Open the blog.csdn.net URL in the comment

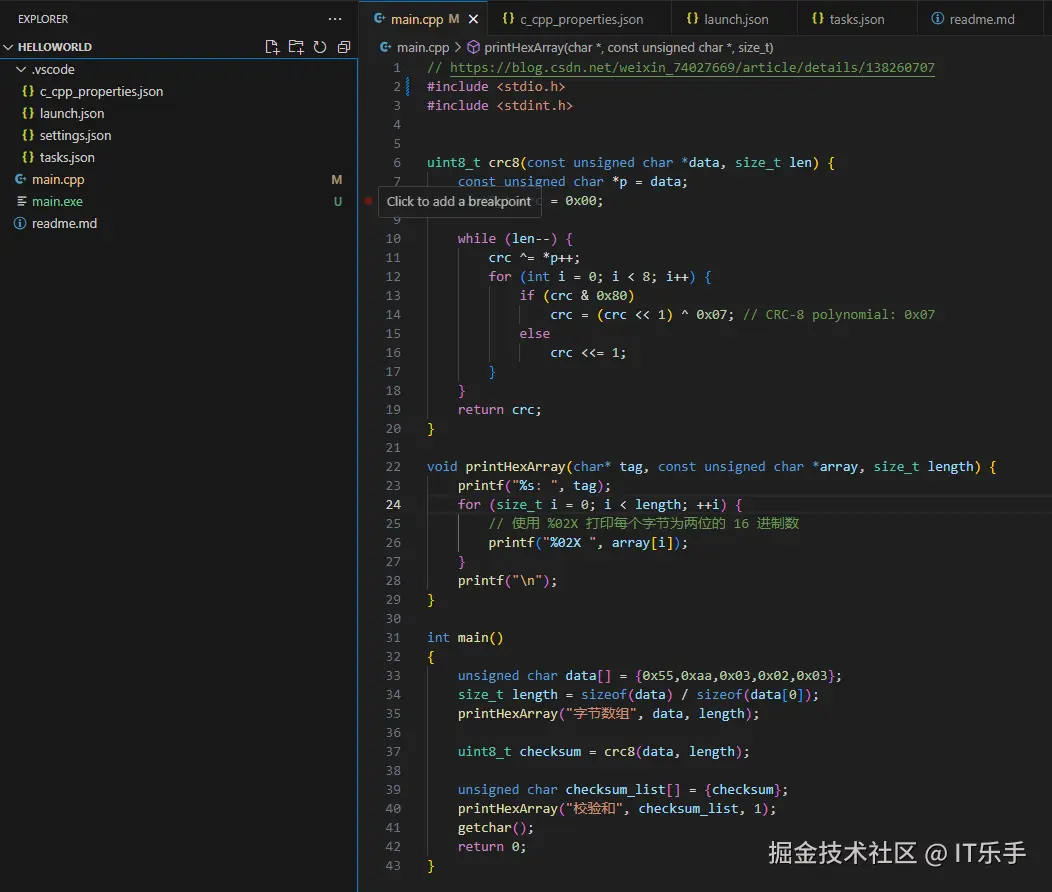(692, 67)
